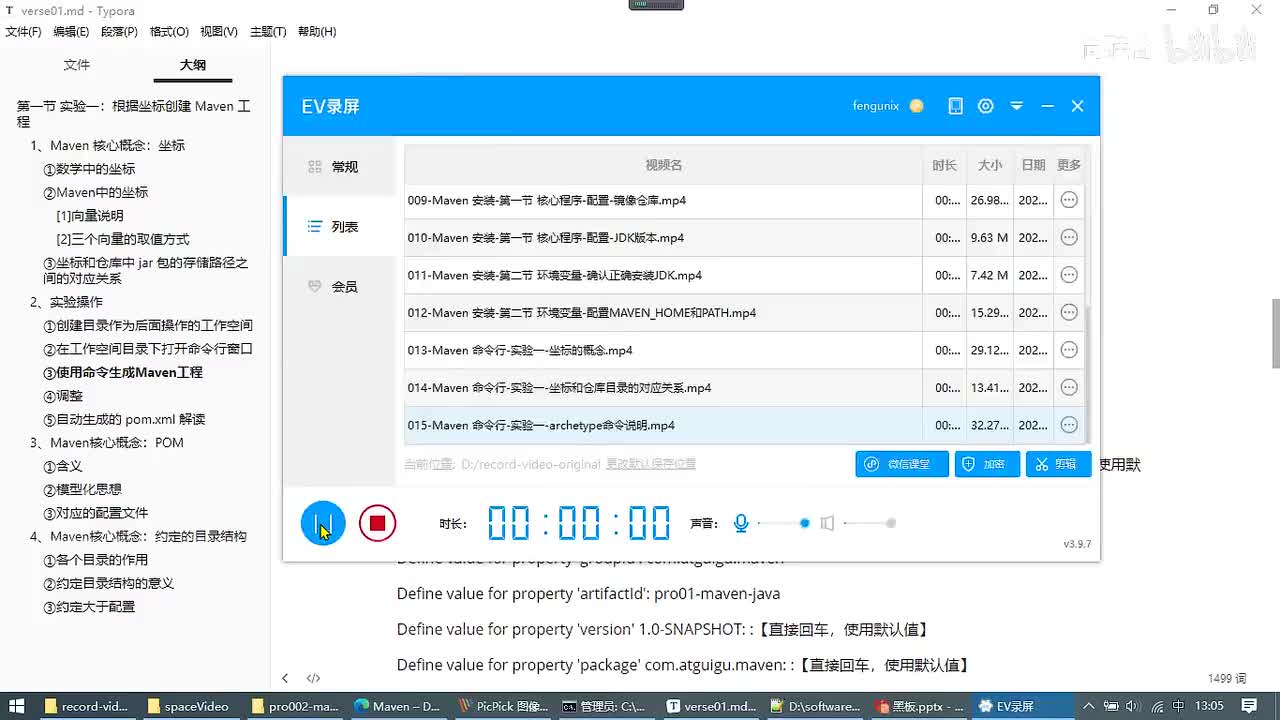Screen dimensions: 1280x720
Task: Jump to outline item ③使用命令生成Maven工程
Action: click(123, 372)
